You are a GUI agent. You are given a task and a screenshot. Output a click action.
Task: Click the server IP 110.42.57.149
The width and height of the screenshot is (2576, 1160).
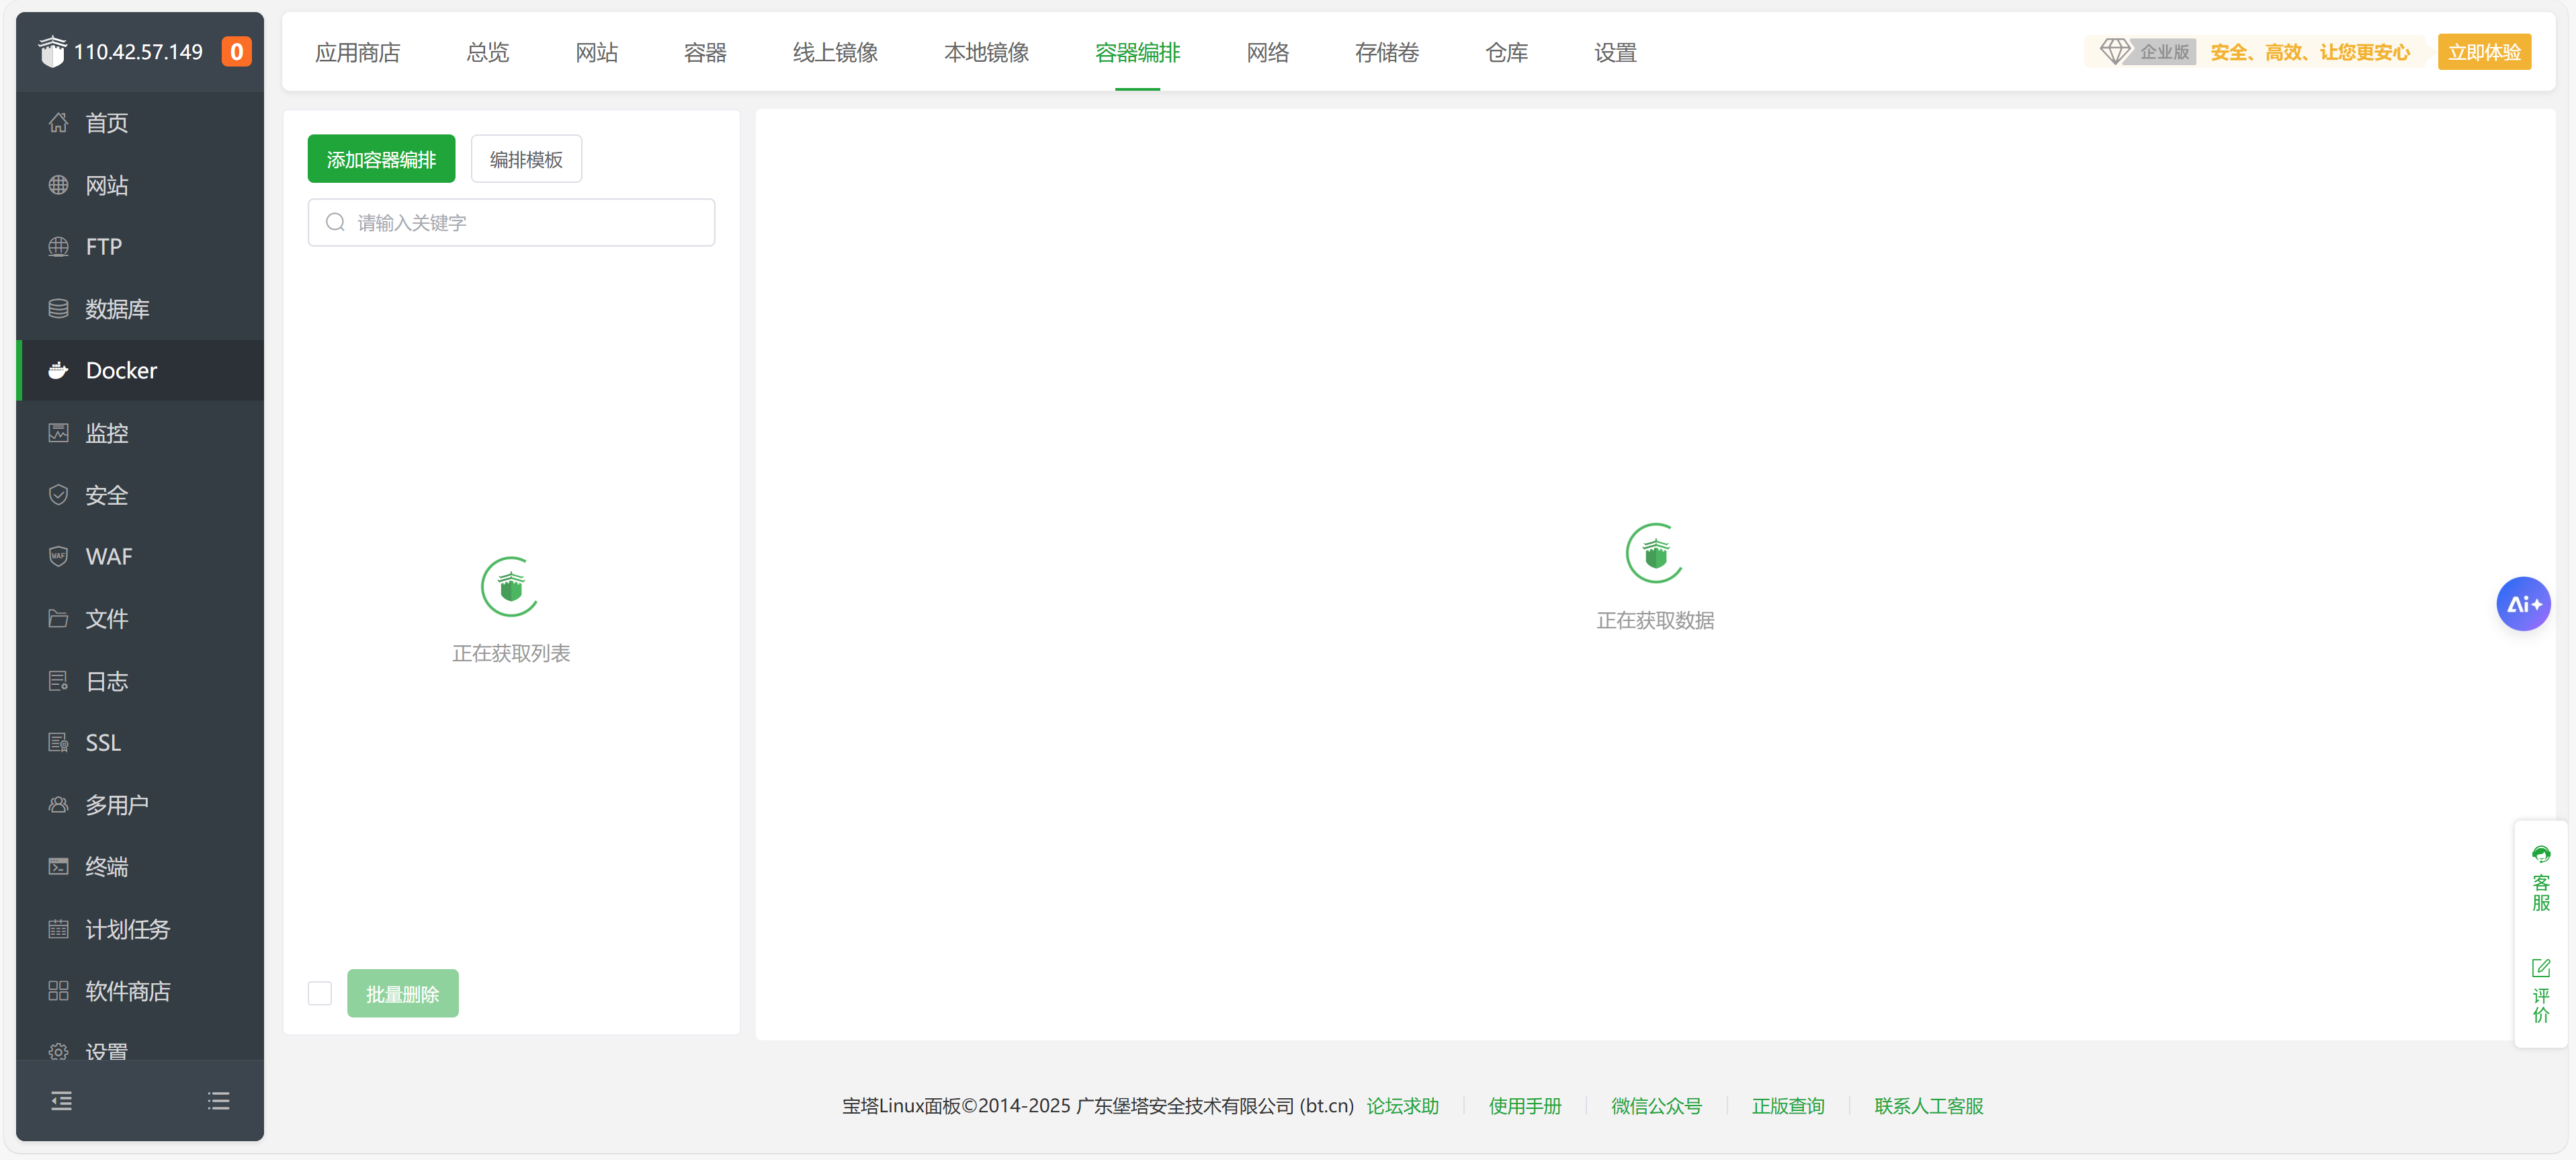[x=138, y=52]
